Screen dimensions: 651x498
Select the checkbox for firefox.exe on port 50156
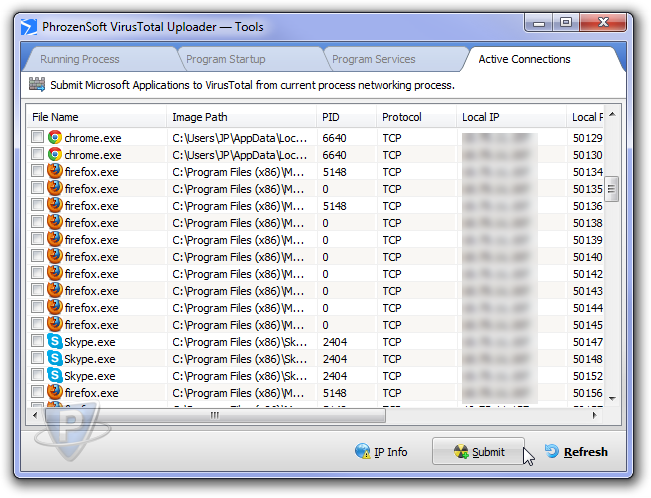(37, 393)
